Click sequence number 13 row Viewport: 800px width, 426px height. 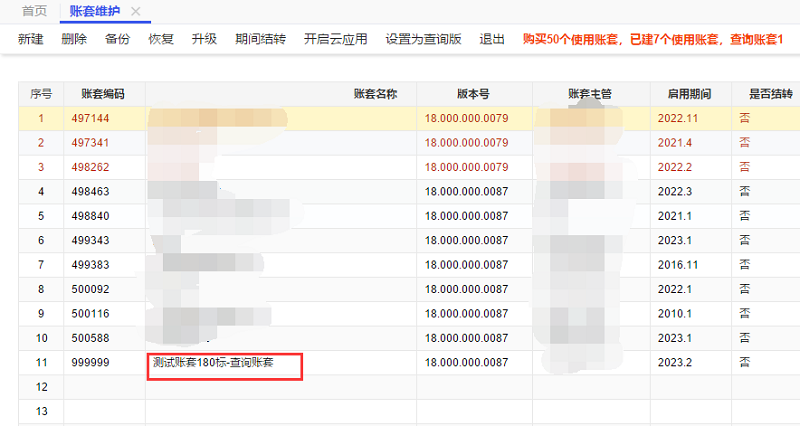pos(409,412)
